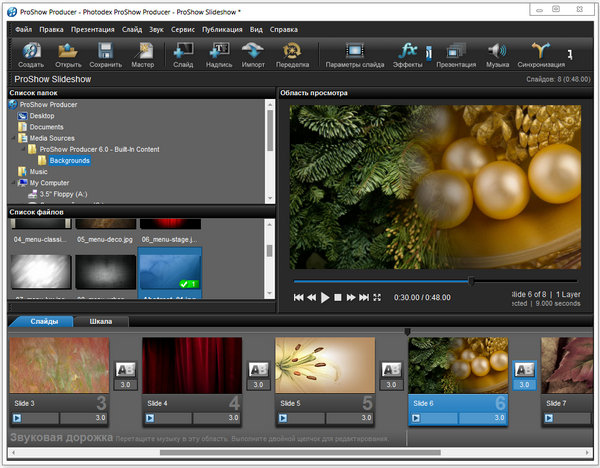Collapse the My Computer tree node
Screen dimensions: 600x468
[x=13, y=183]
